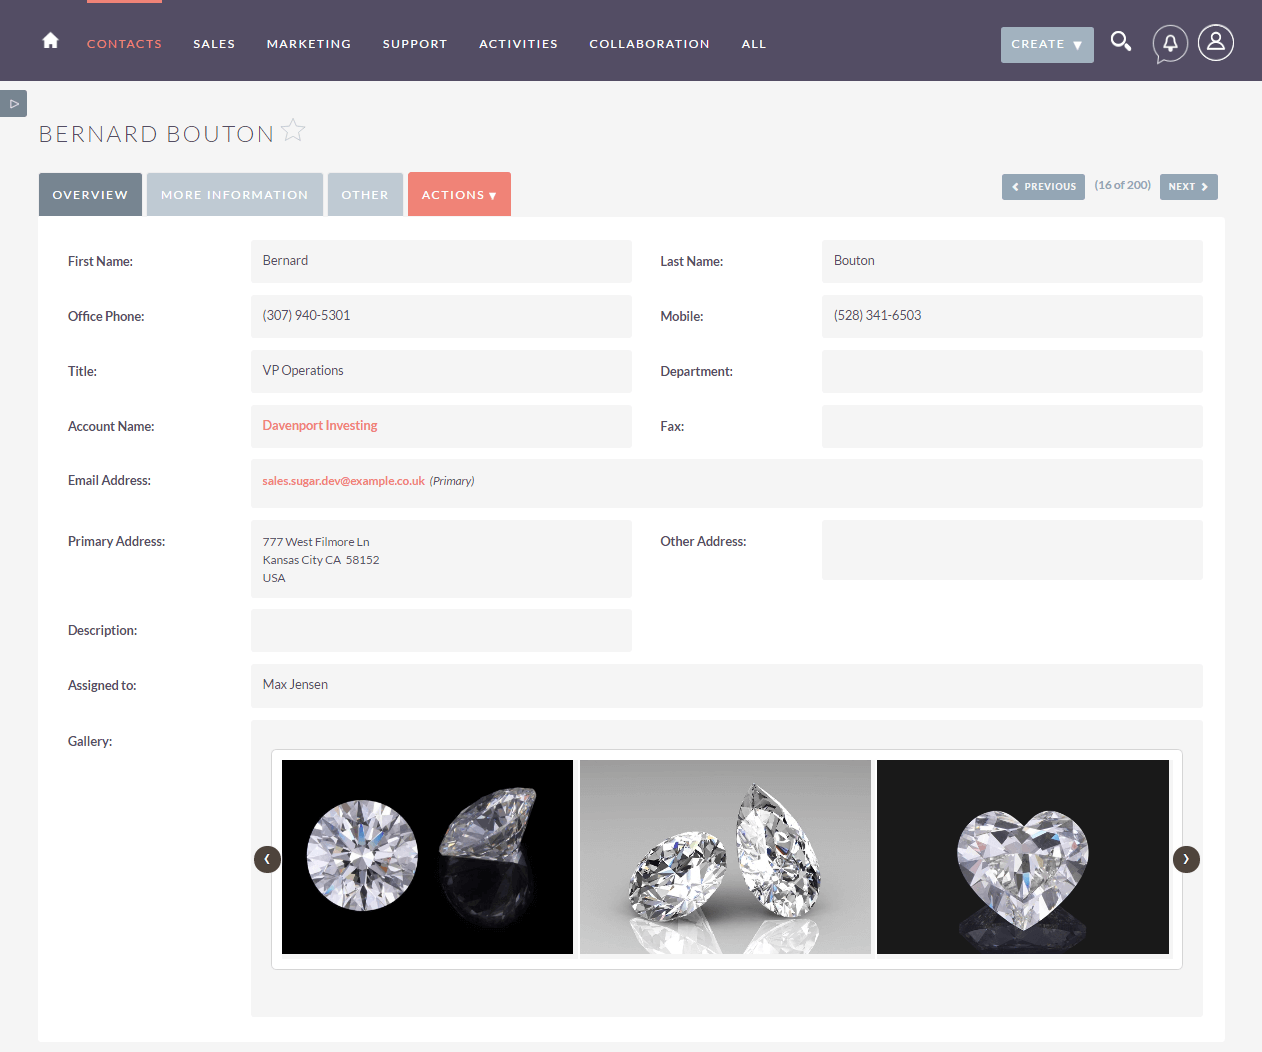Go to the previous contact record
The width and height of the screenshot is (1262, 1052).
tap(1043, 187)
